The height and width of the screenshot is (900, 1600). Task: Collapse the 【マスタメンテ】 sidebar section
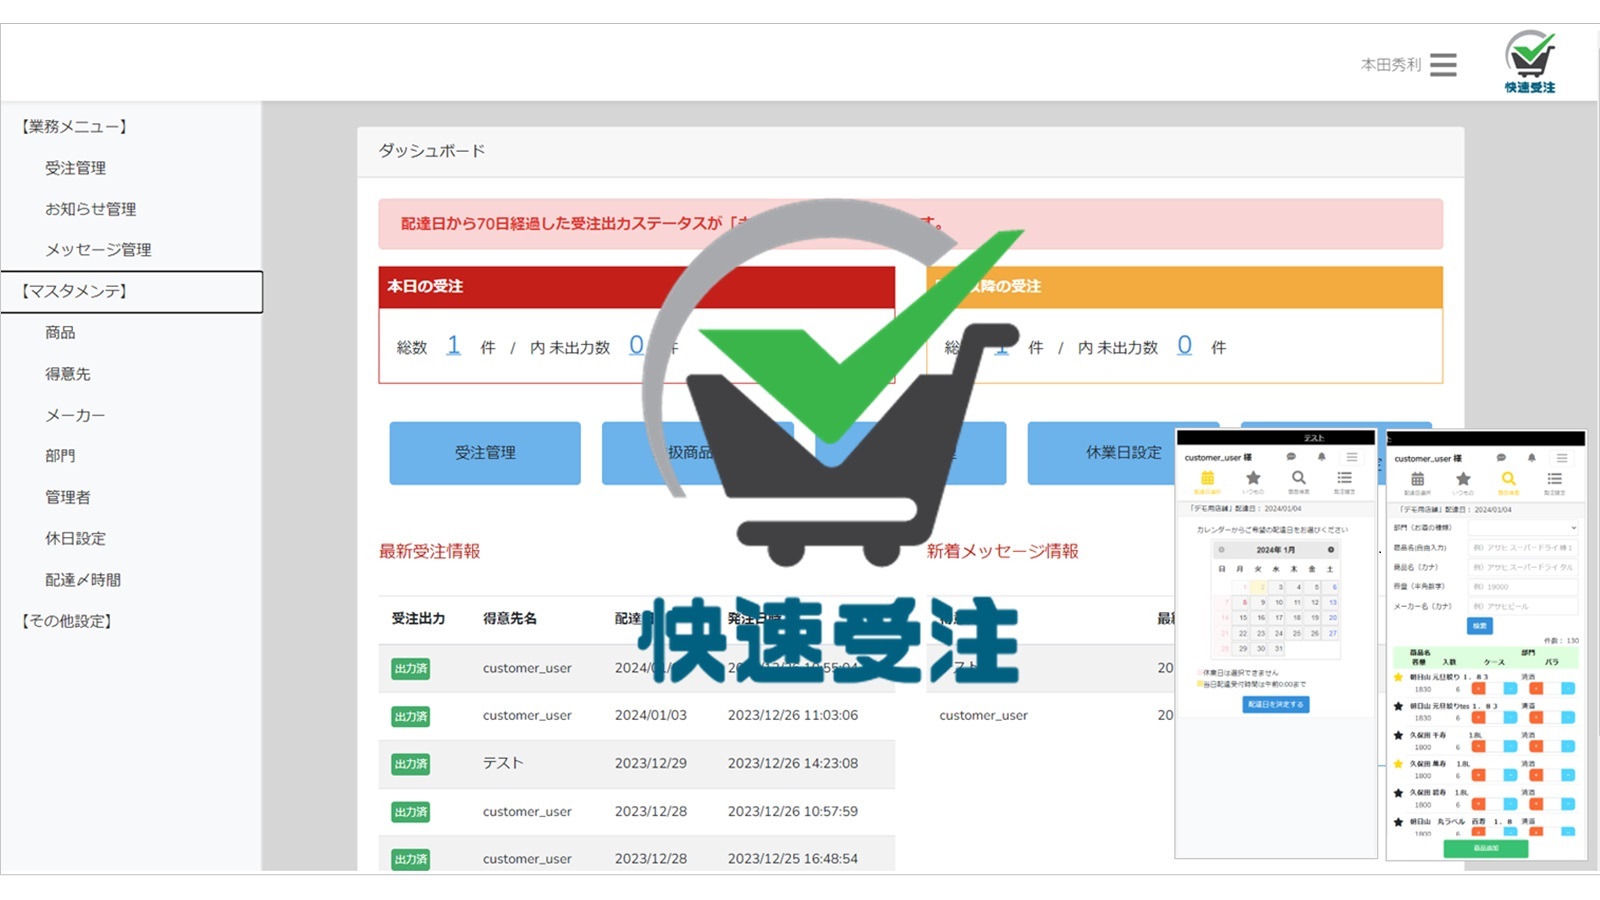coord(76,291)
